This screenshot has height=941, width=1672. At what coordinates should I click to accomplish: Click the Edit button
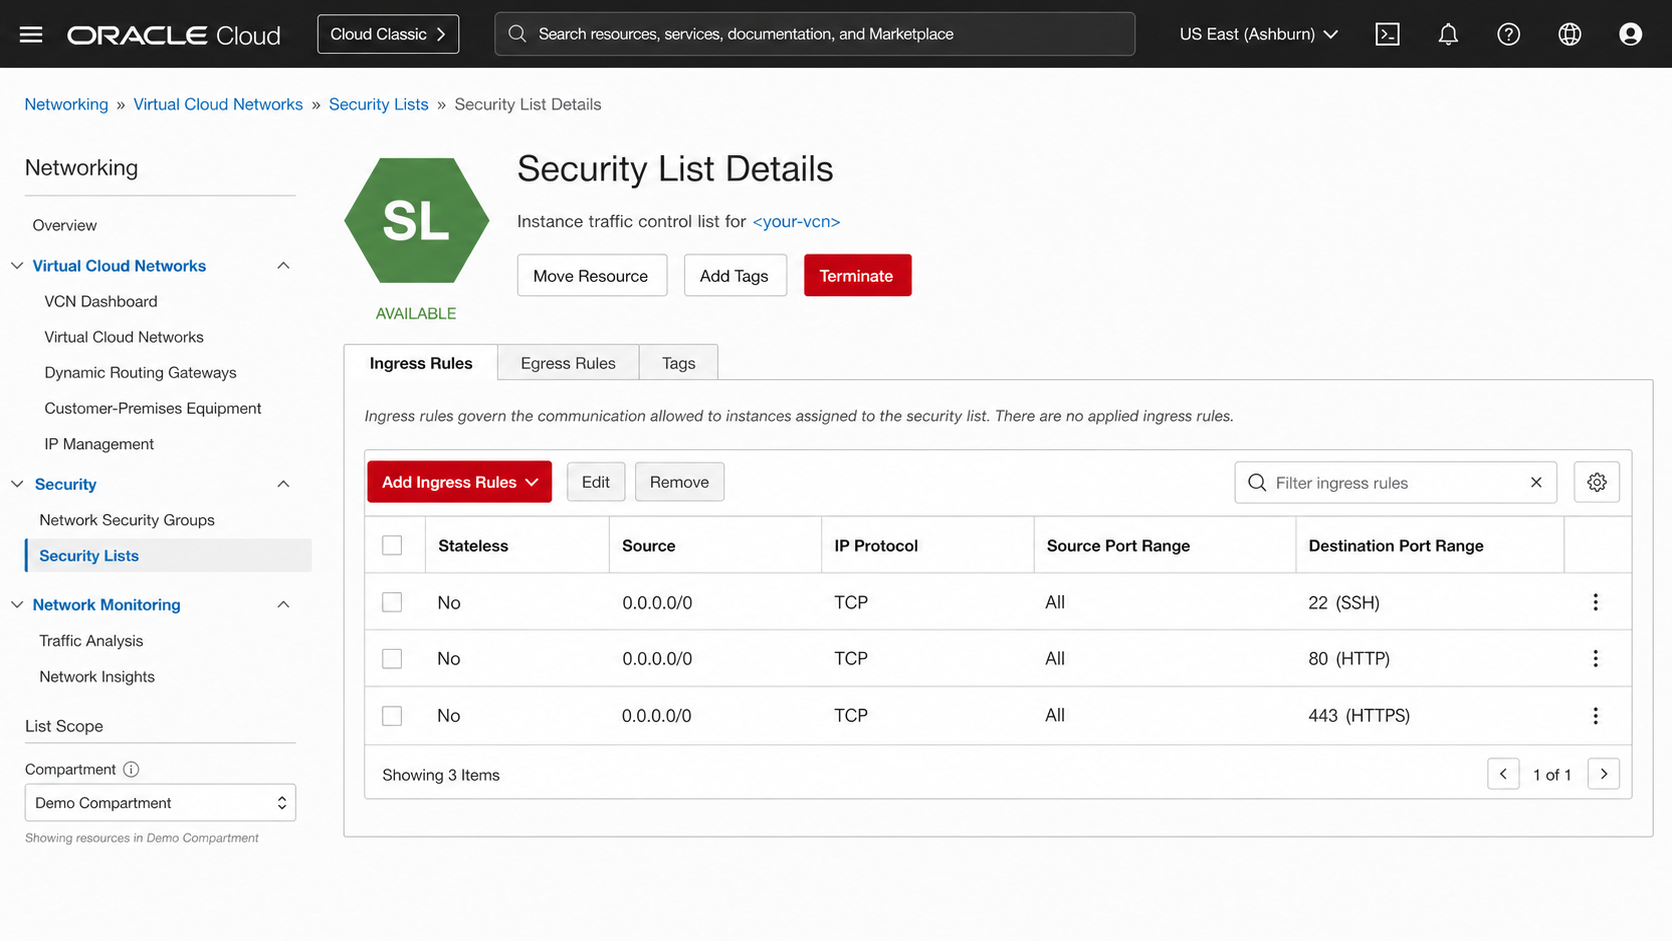tap(596, 482)
